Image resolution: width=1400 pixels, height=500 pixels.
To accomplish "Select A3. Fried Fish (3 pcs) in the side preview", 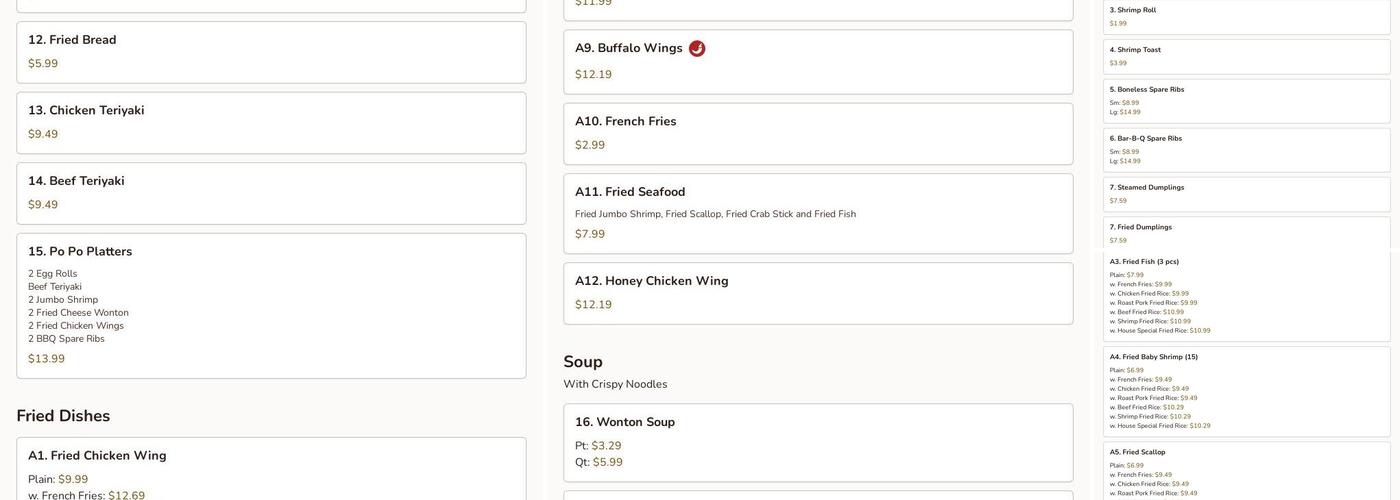I will coord(1247,297).
